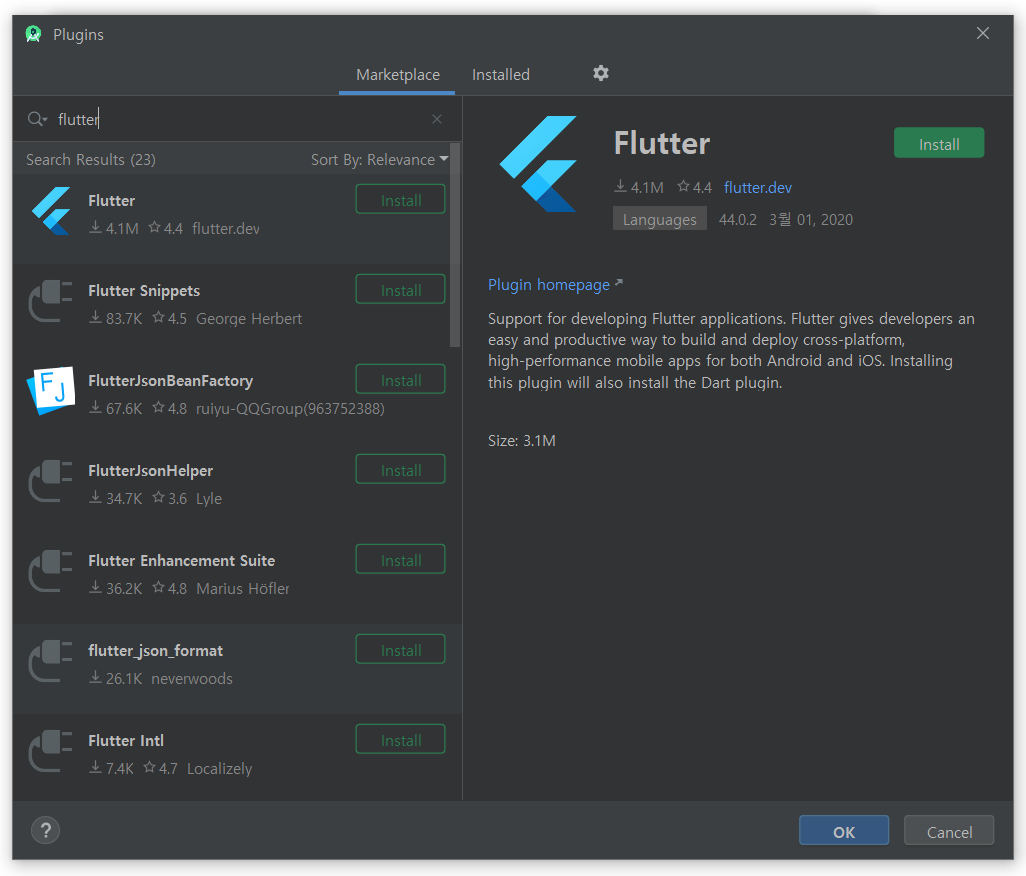1026x876 pixels.
Task: Open help with the question mark button
Action: [x=46, y=831]
